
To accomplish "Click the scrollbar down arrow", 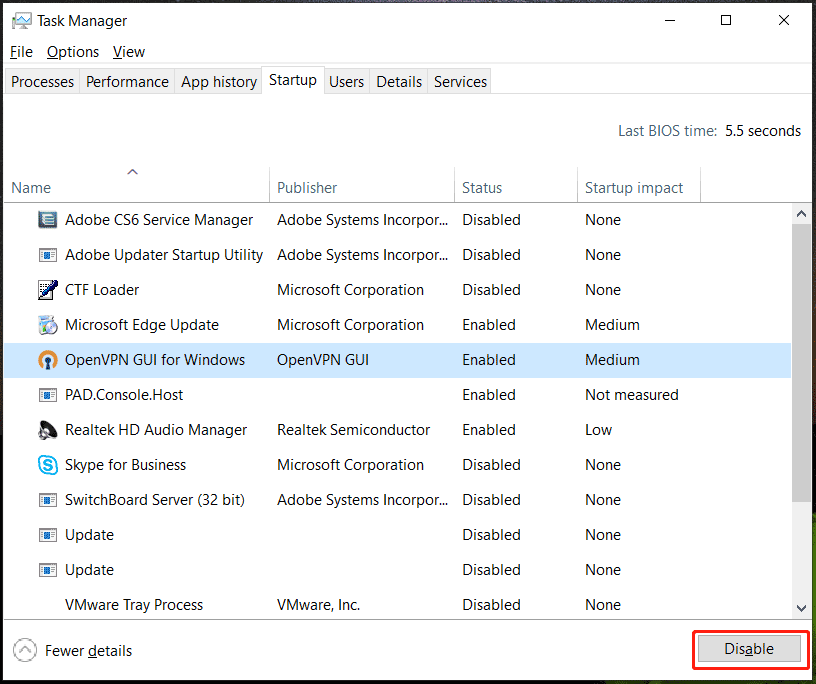I will tap(801, 608).
